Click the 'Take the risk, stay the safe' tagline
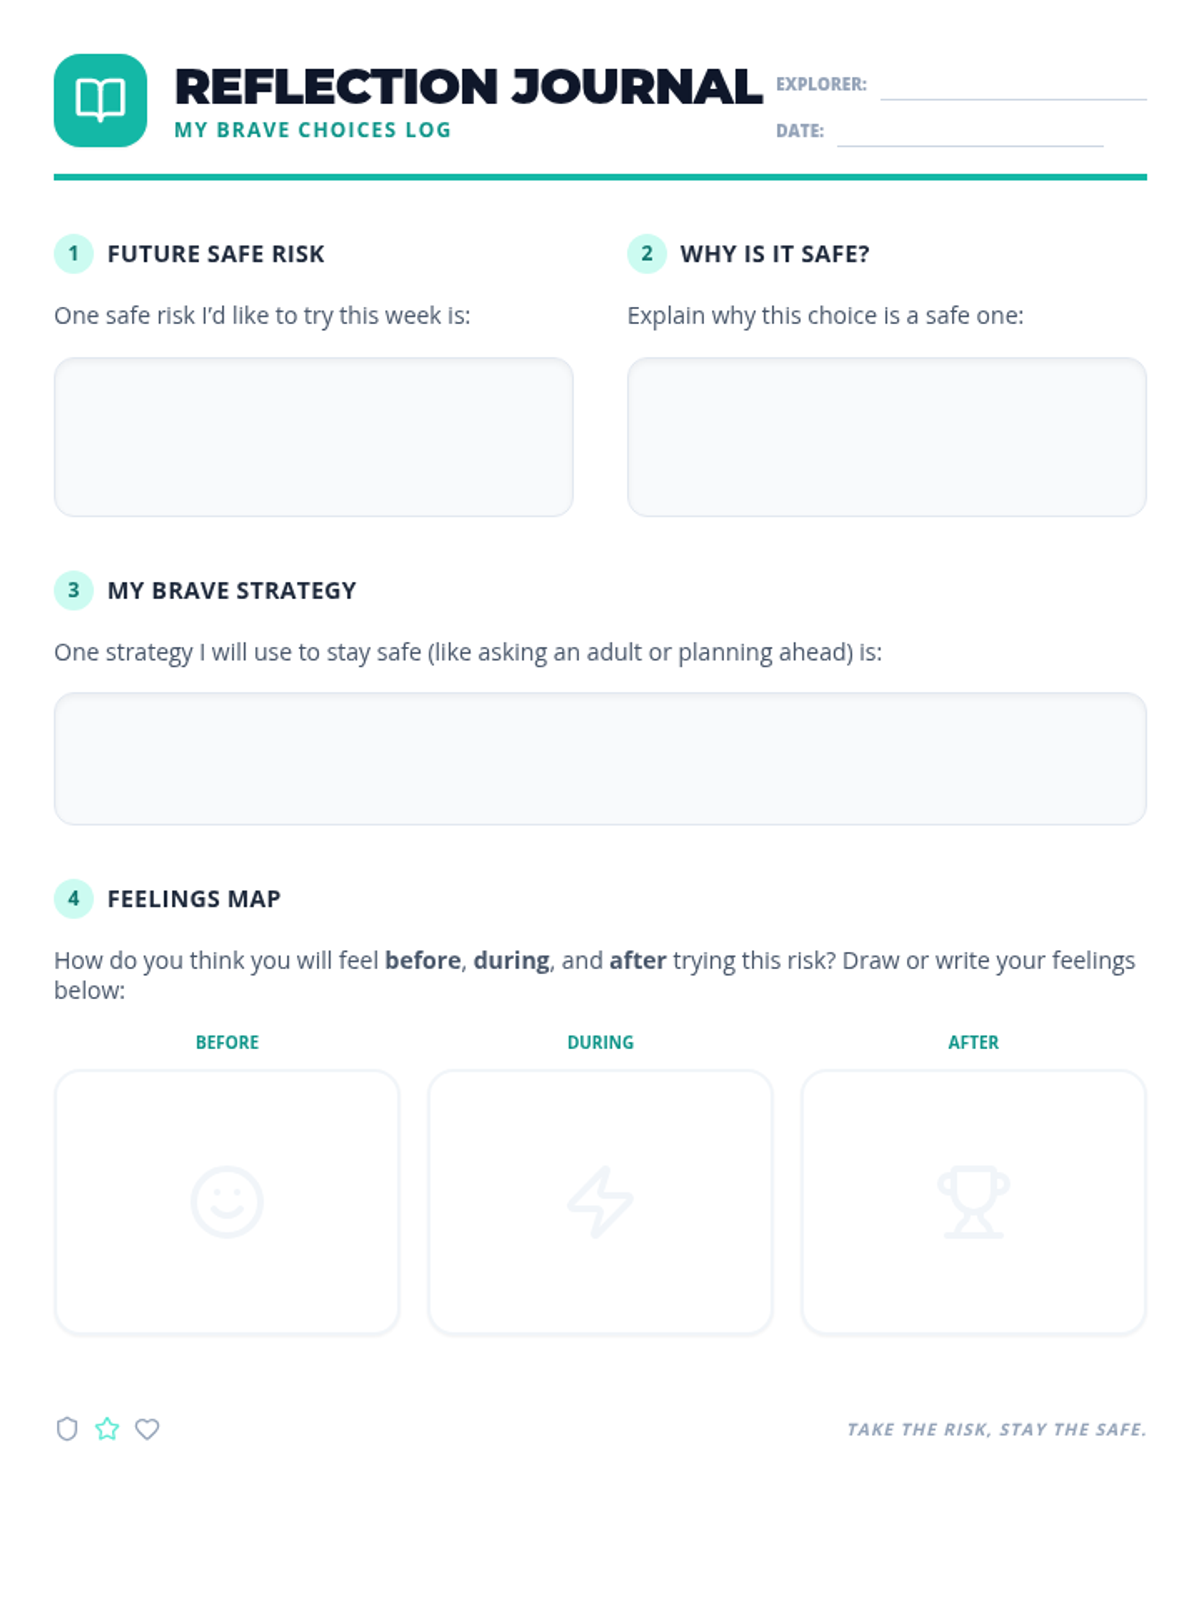Screen dimensions: 1200x1600 pyautogui.click(x=996, y=1429)
